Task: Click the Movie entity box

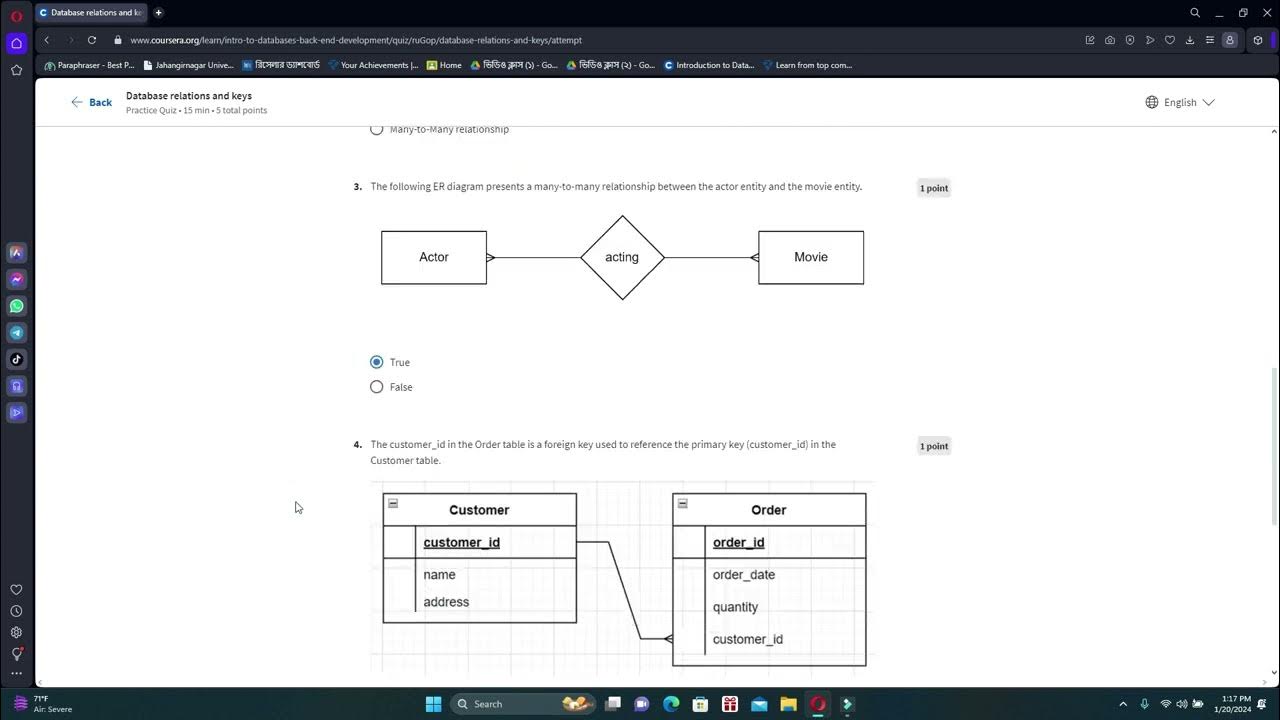Action: (811, 257)
